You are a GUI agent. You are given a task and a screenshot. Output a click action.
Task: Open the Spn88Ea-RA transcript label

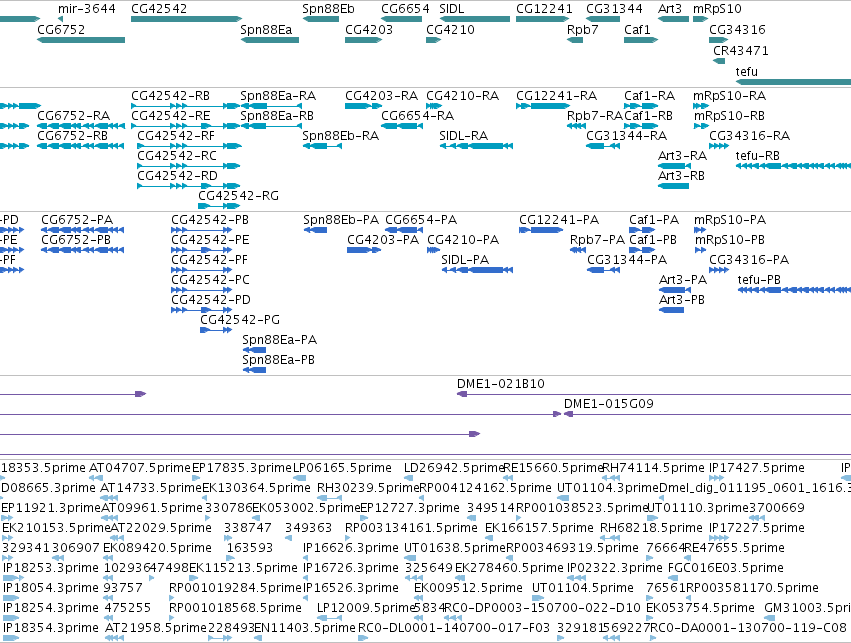(278, 96)
